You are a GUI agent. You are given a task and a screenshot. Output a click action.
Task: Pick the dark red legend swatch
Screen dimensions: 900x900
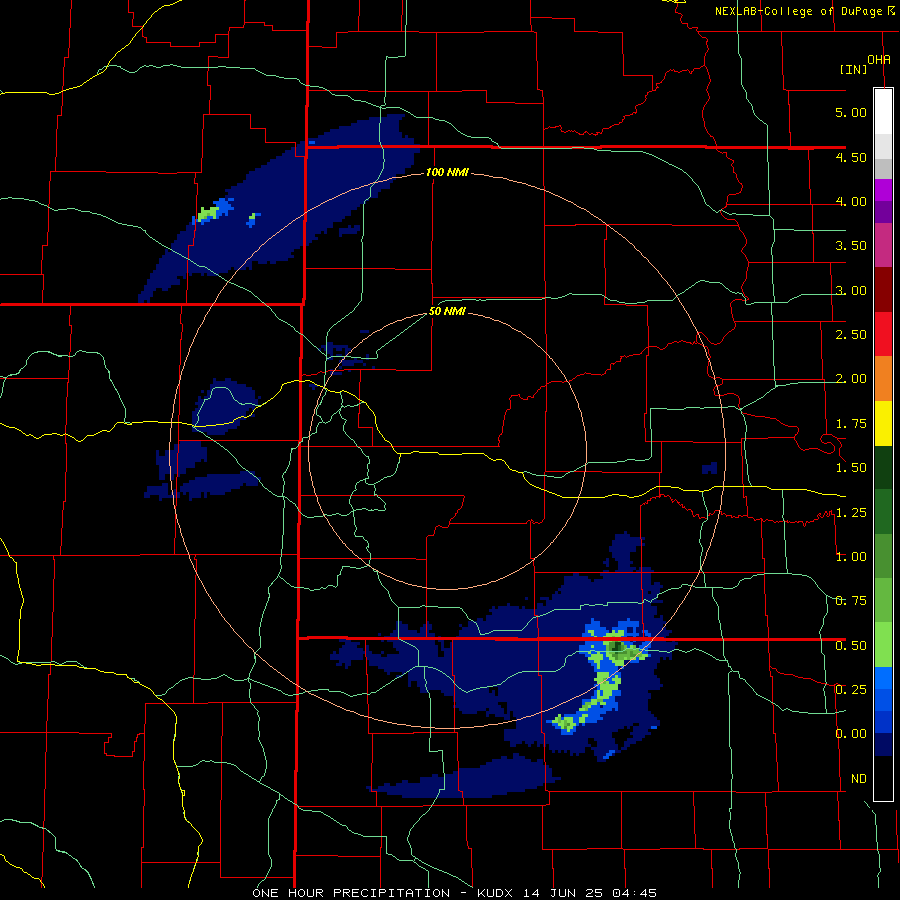coord(883,290)
